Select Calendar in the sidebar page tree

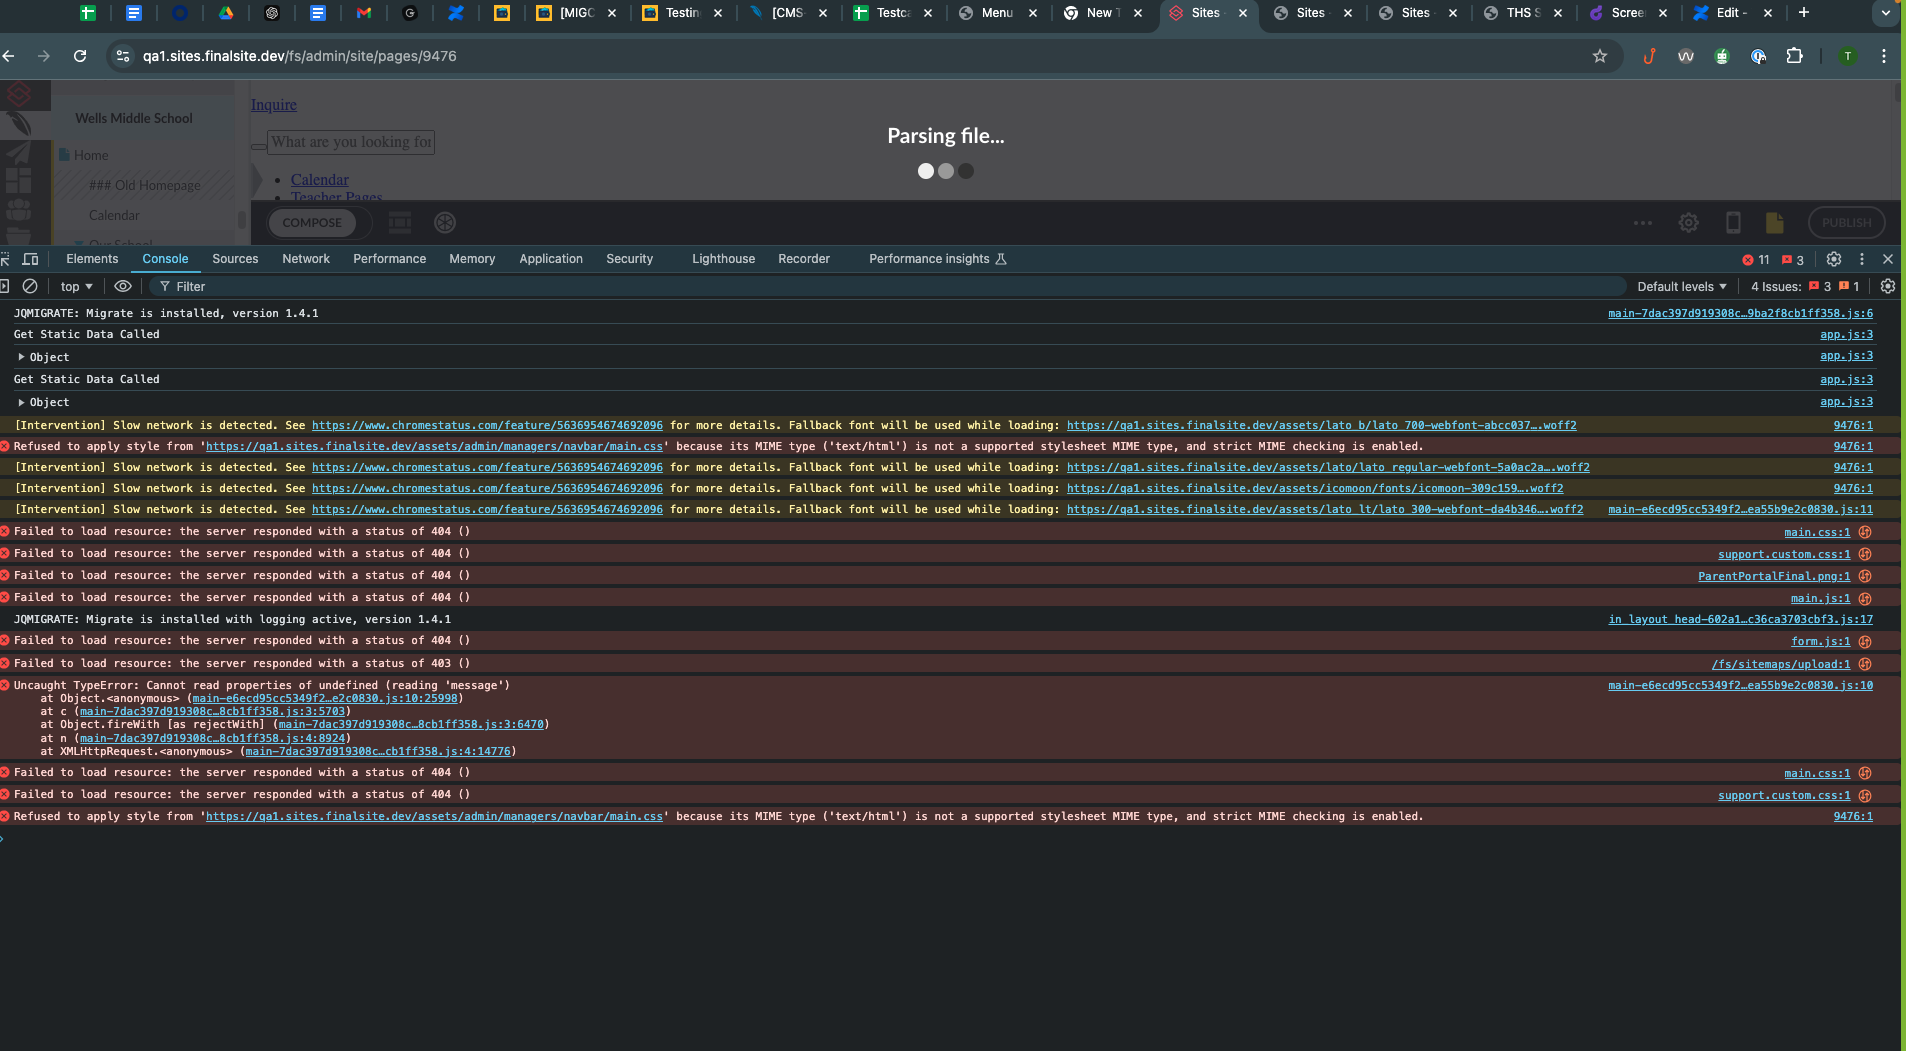pos(114,216)
